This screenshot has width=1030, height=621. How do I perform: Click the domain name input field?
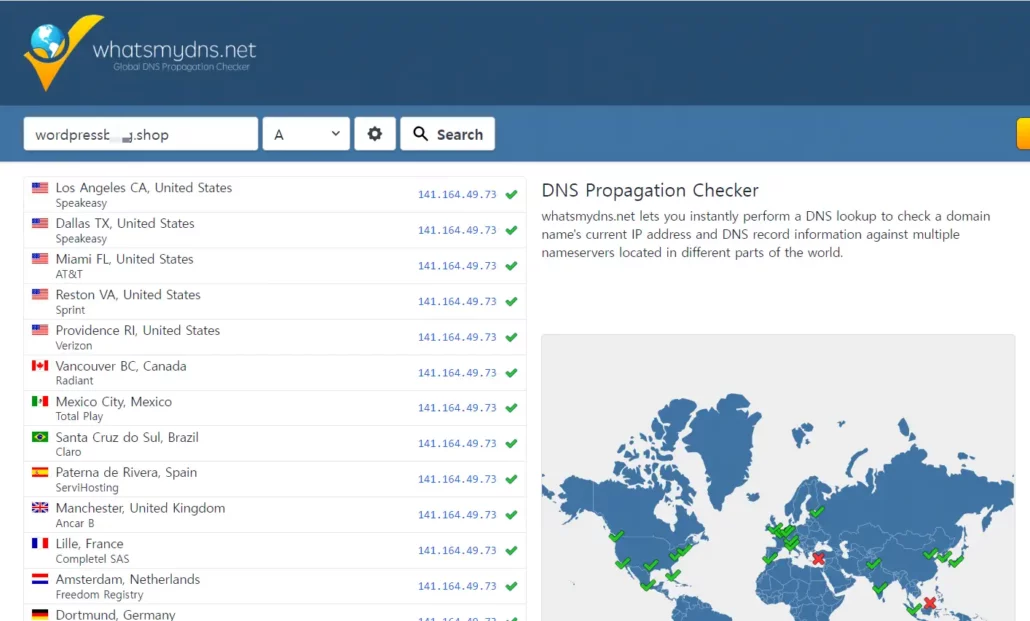(141, 134)
